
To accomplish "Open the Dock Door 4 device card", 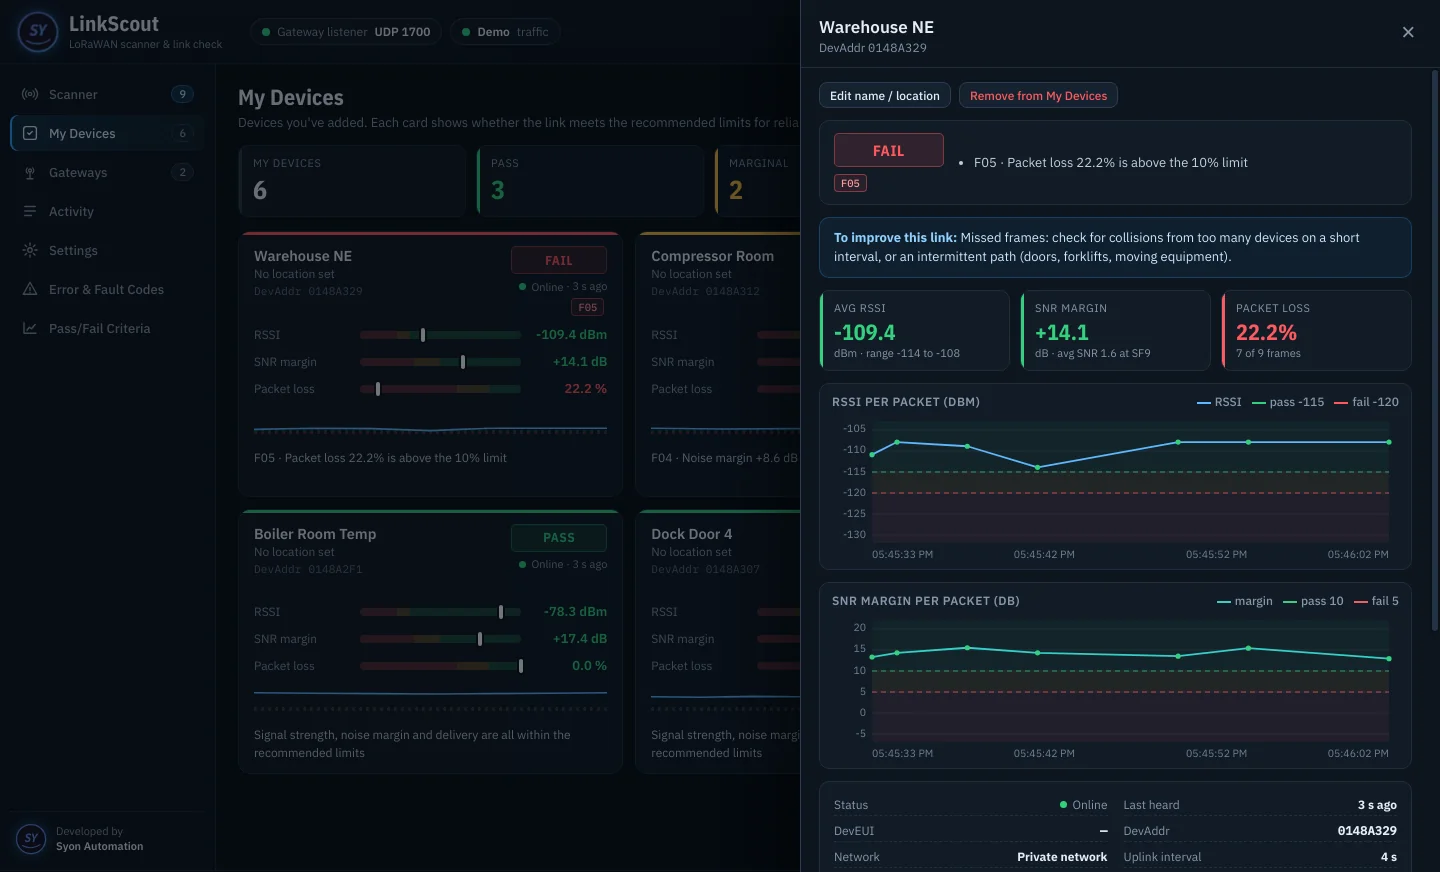I will 718,641.
